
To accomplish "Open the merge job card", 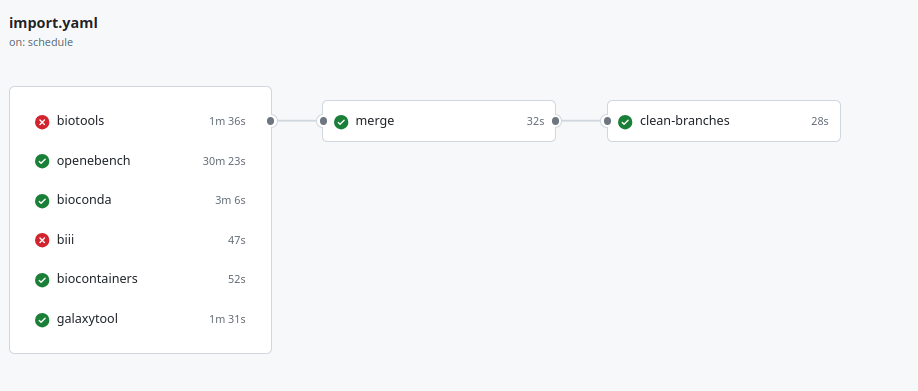I will (x=439, y=121).
